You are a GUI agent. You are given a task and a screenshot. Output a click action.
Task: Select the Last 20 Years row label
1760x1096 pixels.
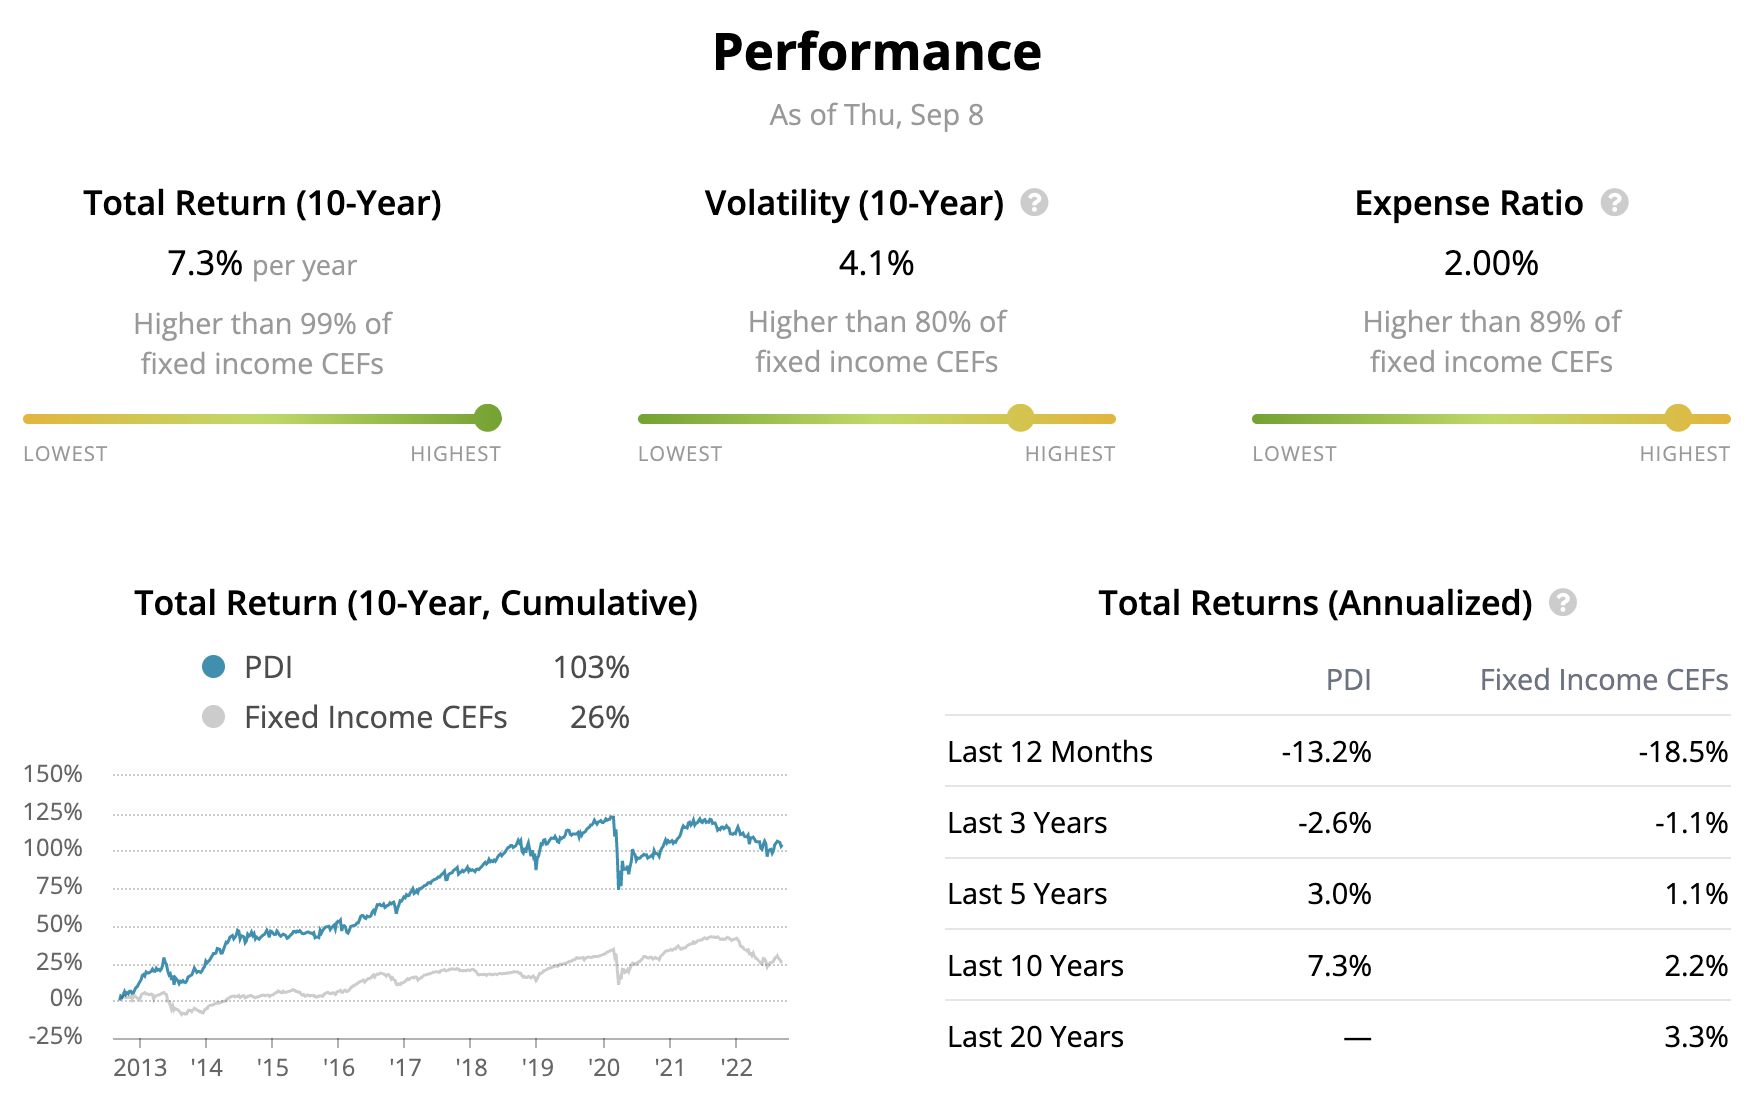pos(1035,1037)
